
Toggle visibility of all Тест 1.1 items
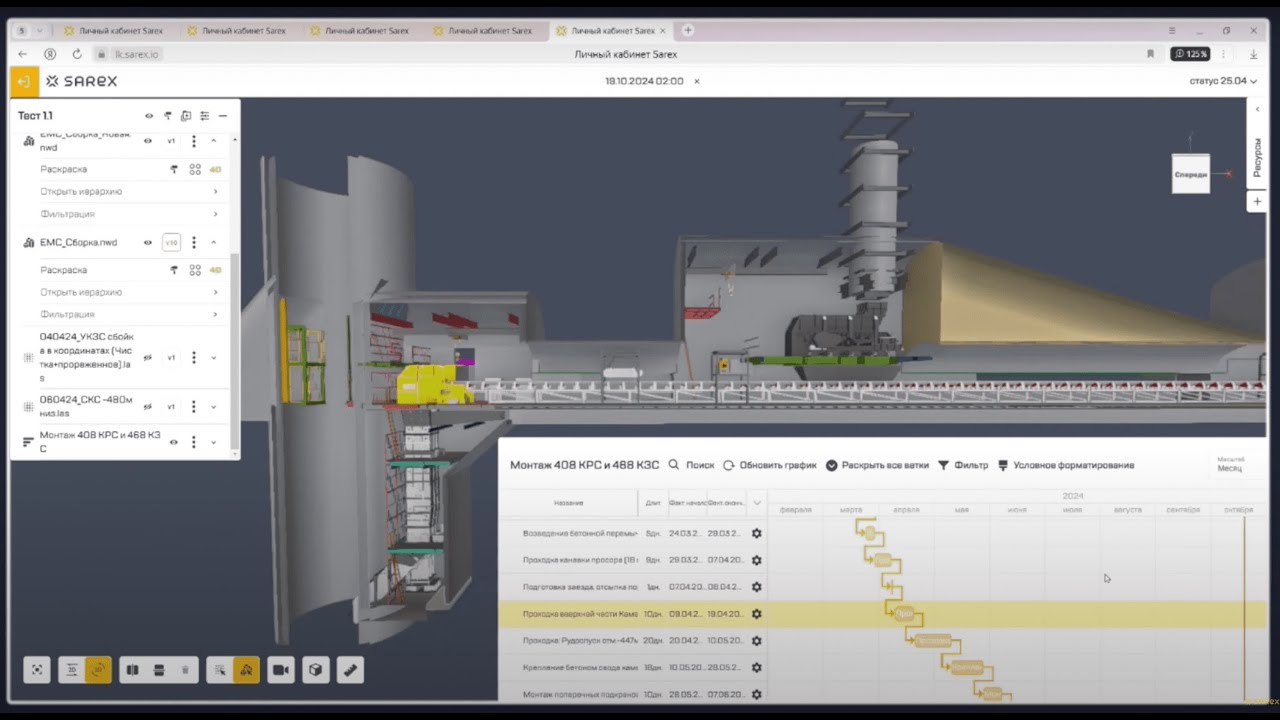pos(149,116)
